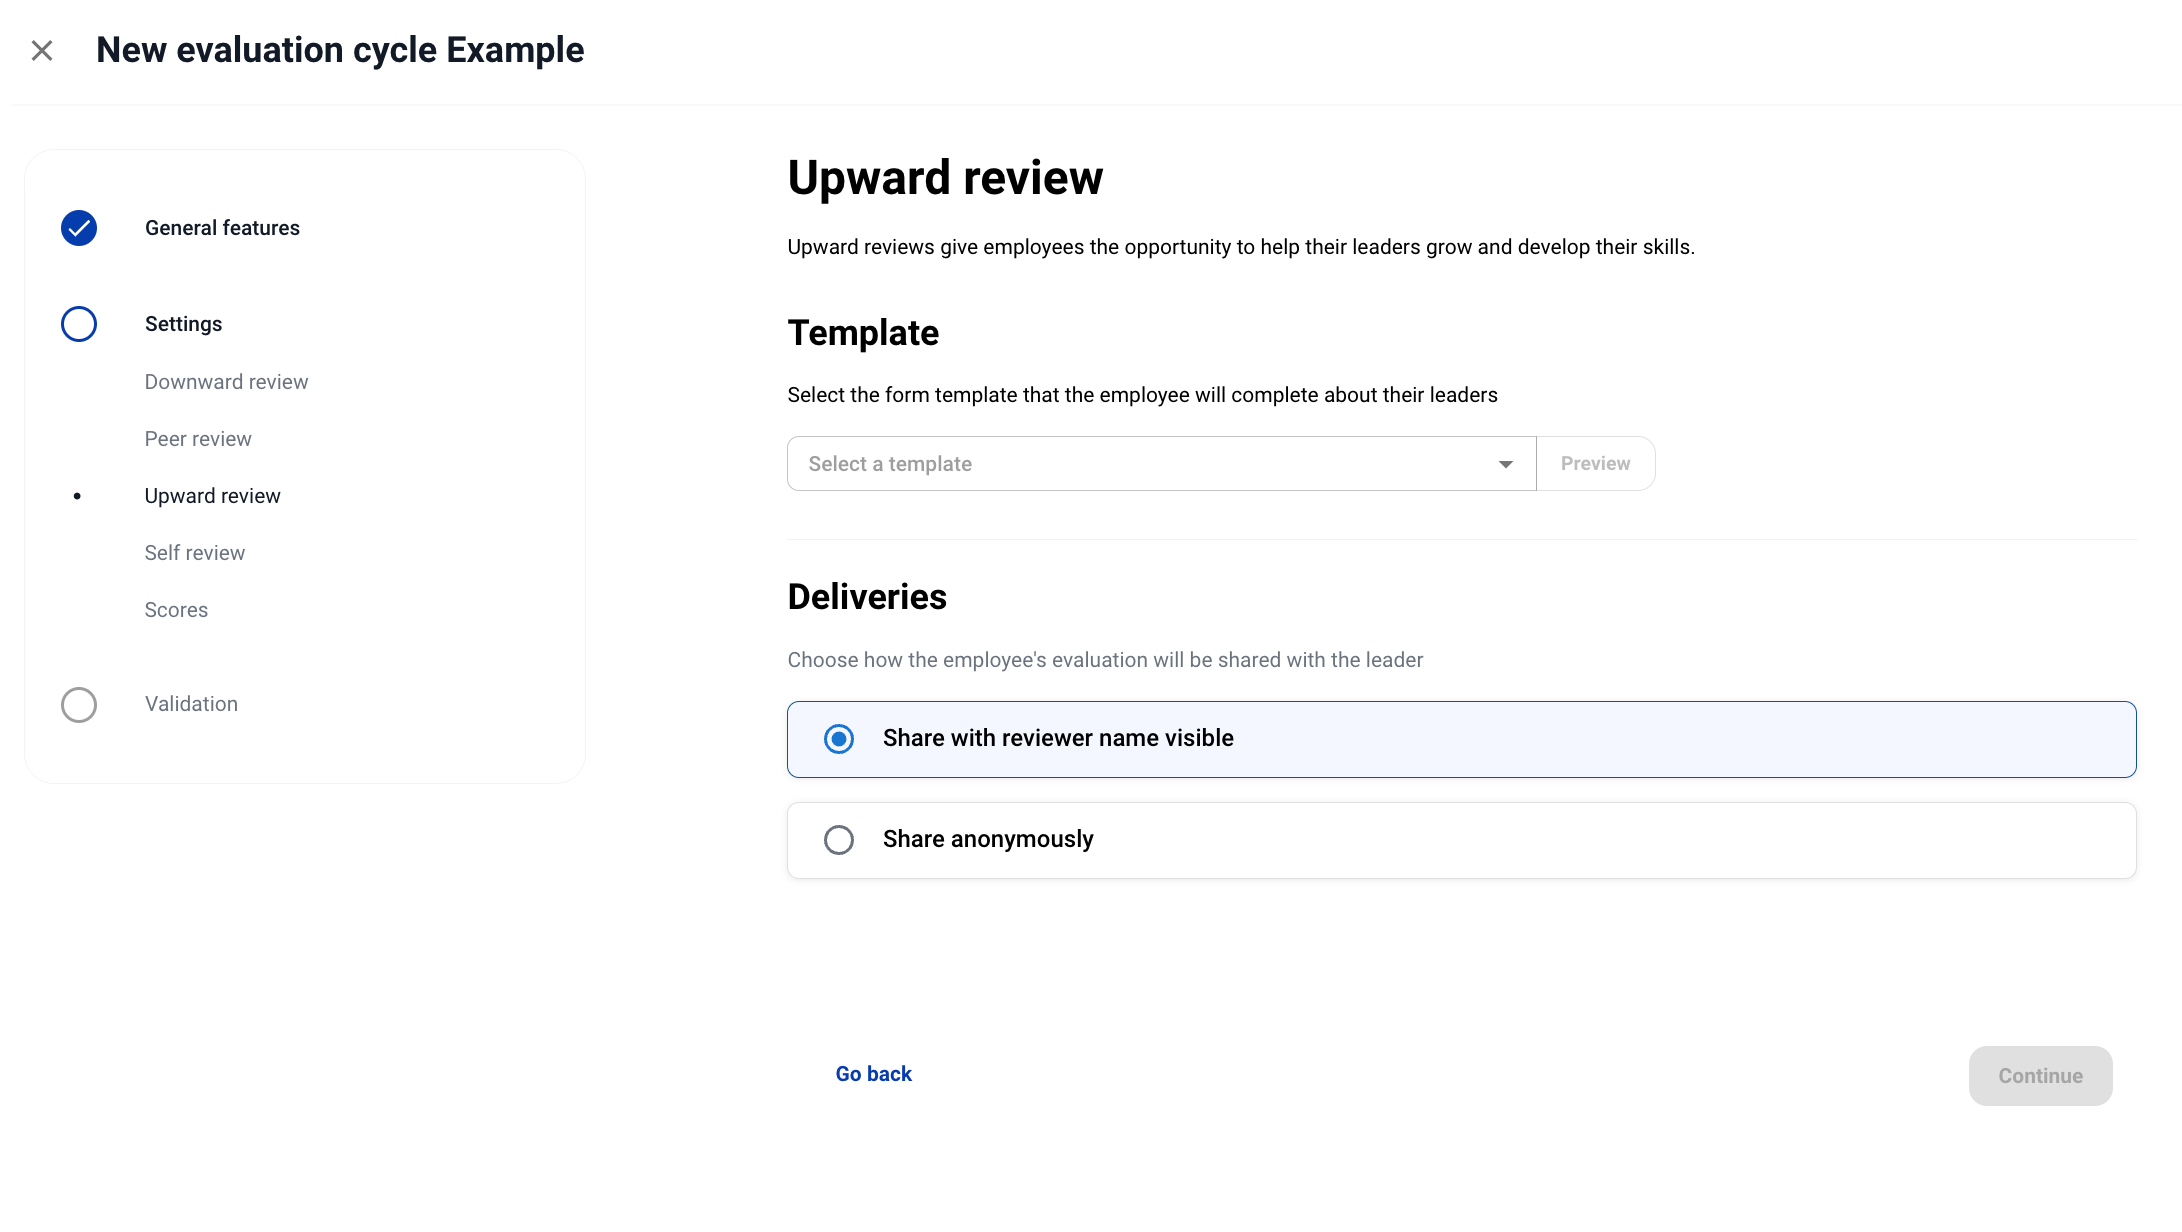
Task: Click the Preview template button
Action: click(1595, 464)
